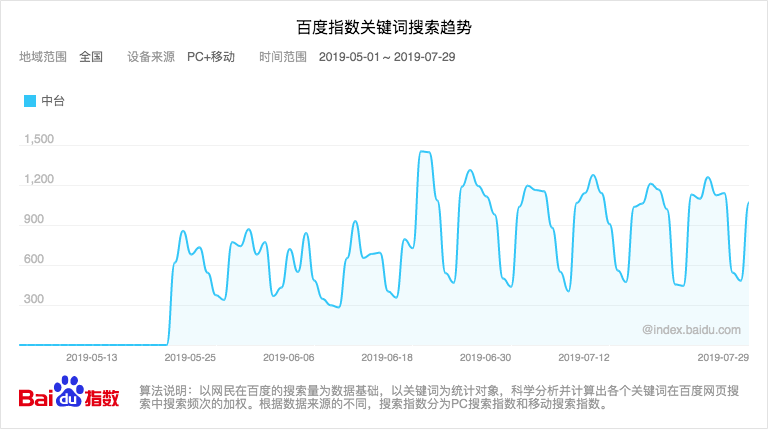The image size is (768, 430).
Task: Click the 1,200 y-axis label
Action: tap(39, 179)
